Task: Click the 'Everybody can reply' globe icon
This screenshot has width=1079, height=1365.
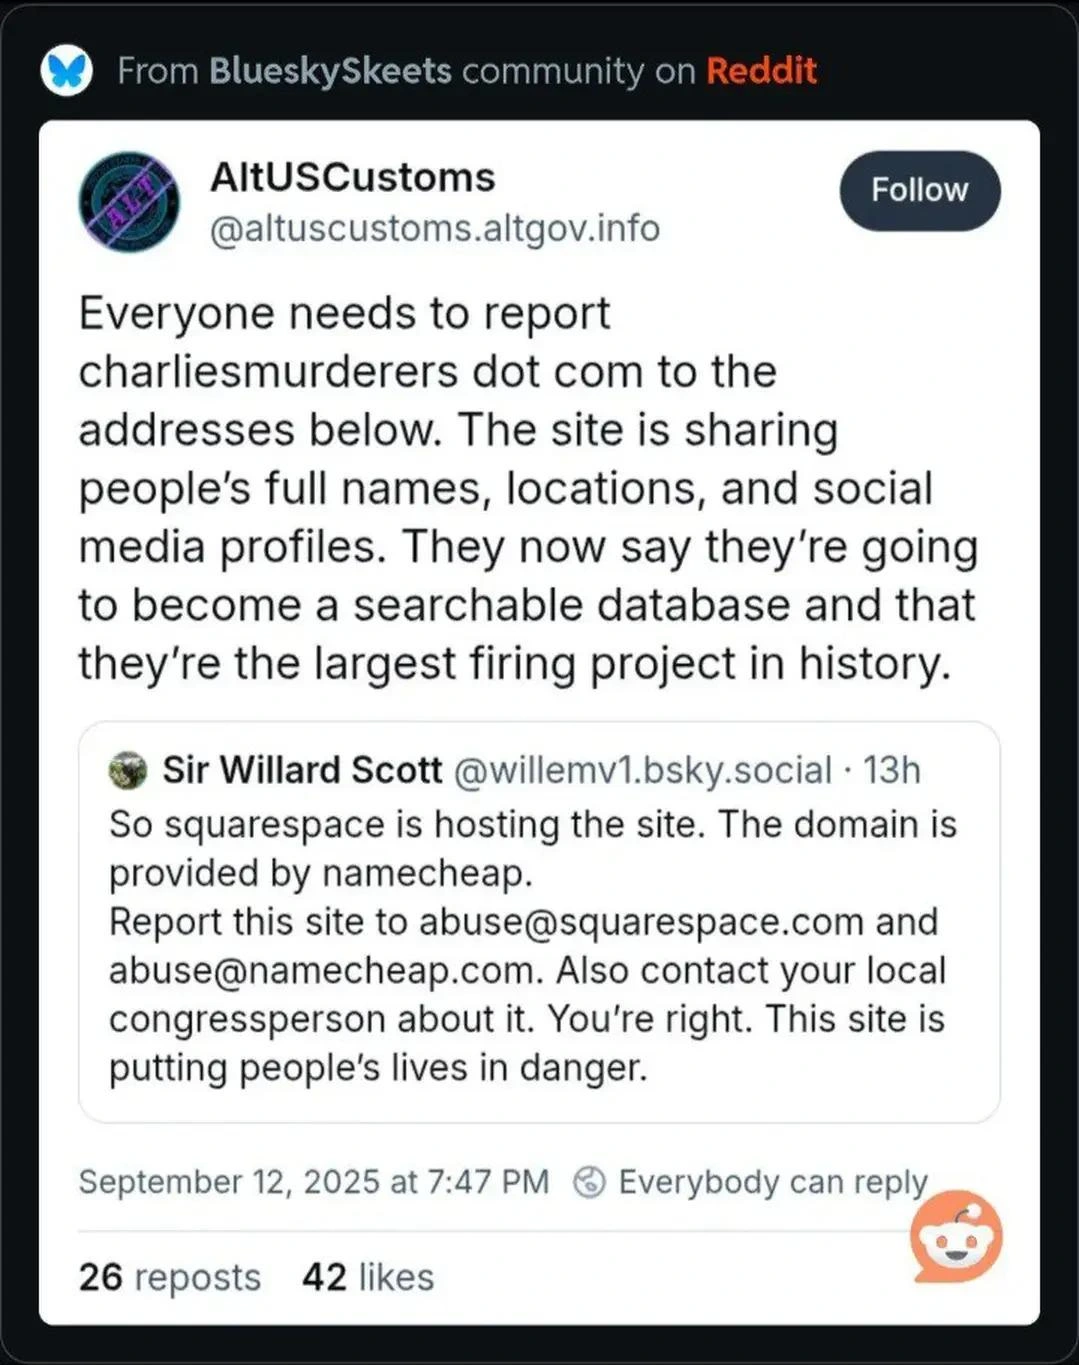Action: (x=589, y=1181)
